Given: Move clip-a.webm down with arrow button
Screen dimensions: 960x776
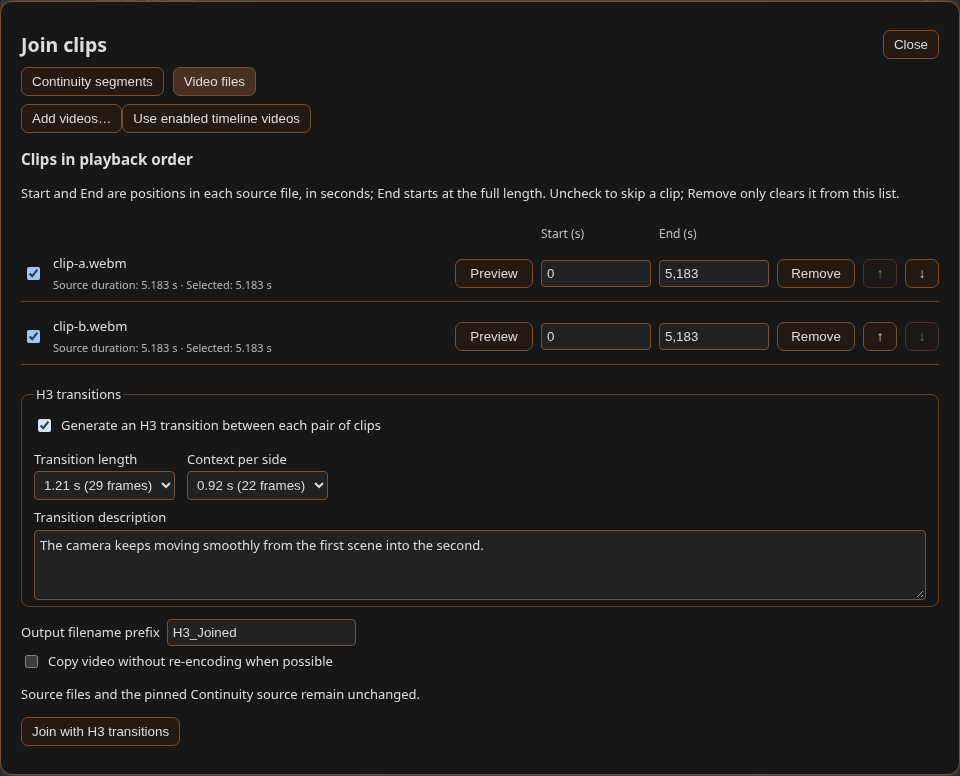Looking at the screenshot, I should pyautogui.click(x=921, y=274).
